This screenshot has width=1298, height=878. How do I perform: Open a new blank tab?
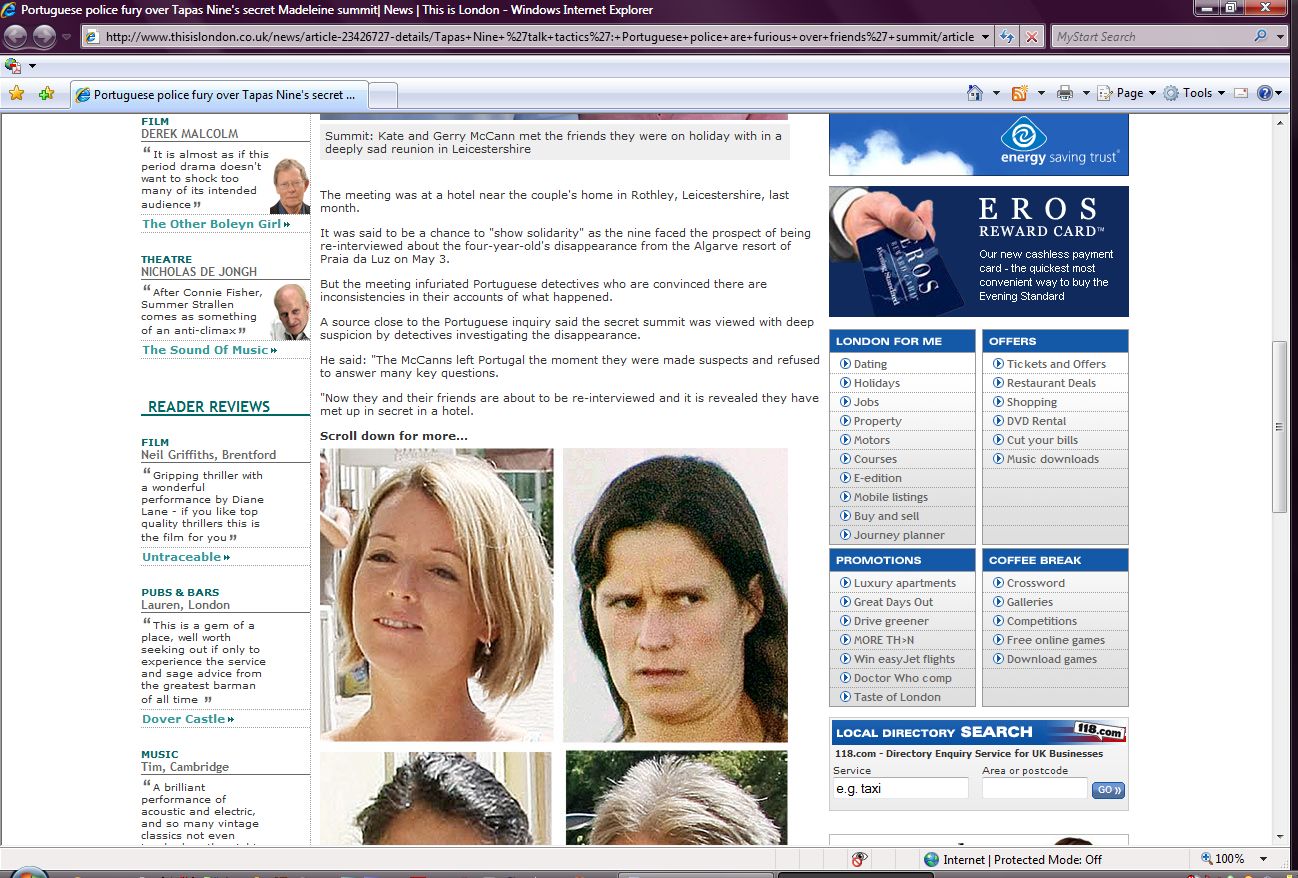click(384, 95)
